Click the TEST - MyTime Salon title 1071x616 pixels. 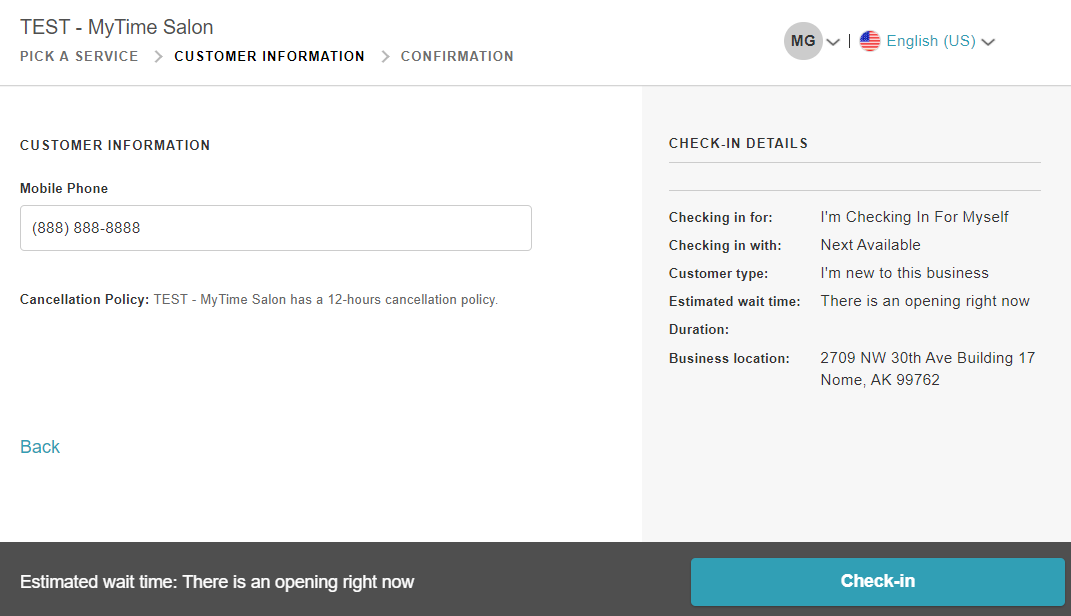[117, 27]
